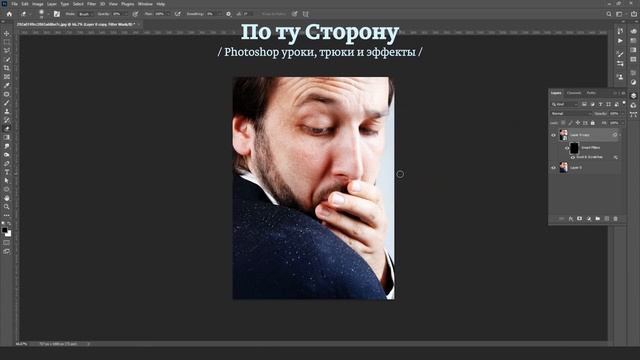Open the File menu
Screen dimensions: 640x360
pos(14,4)
